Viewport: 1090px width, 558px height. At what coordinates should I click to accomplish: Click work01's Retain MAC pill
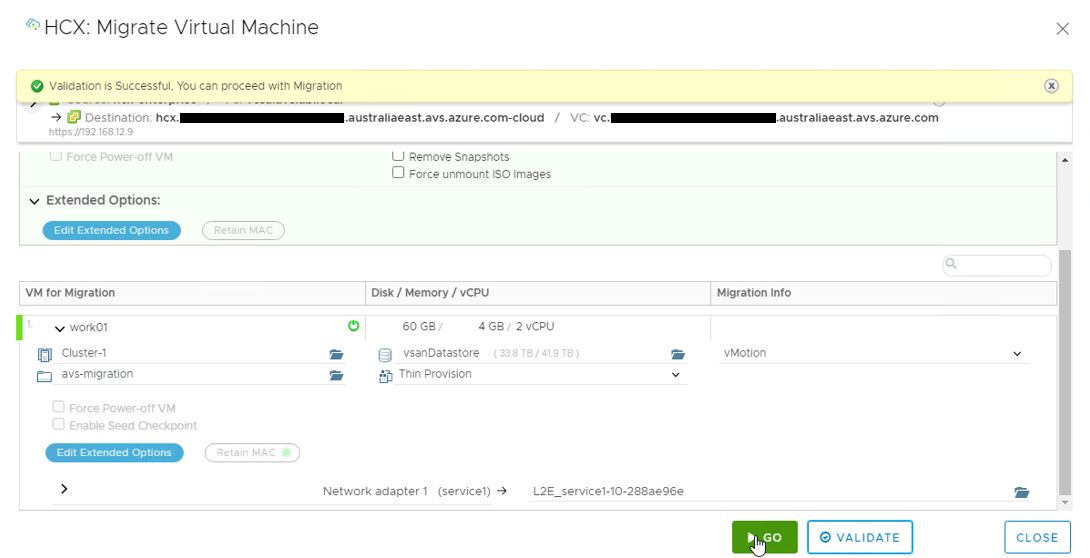click(x=252, y=452)
